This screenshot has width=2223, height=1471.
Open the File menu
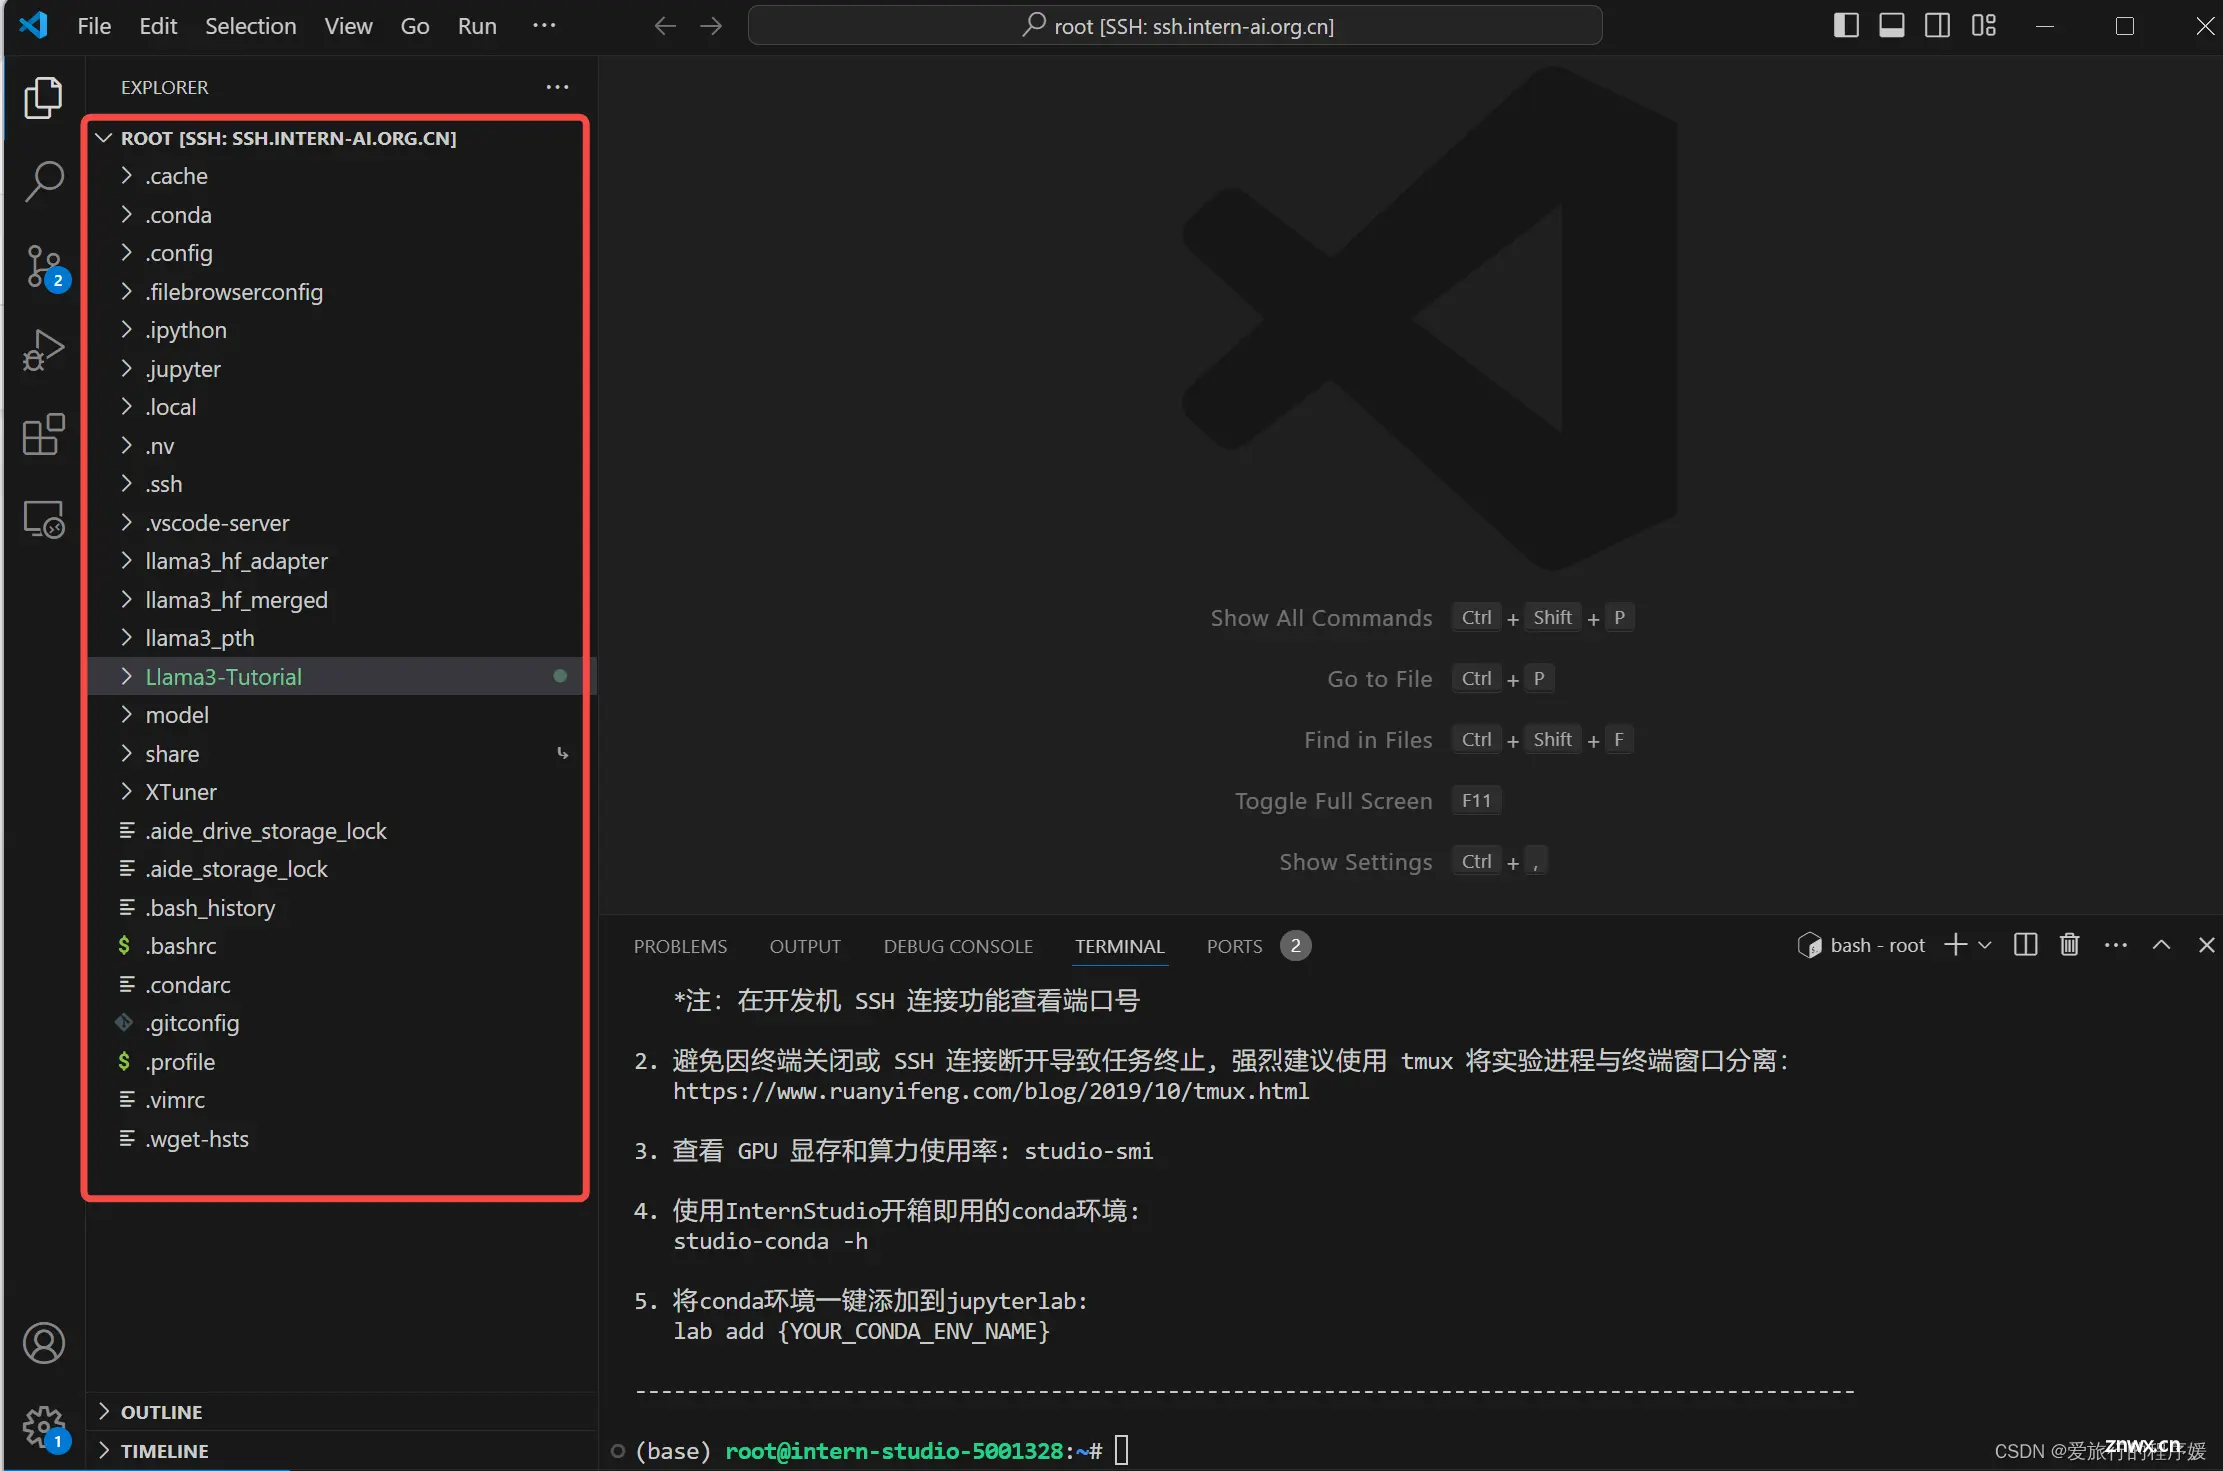(94, 26)
